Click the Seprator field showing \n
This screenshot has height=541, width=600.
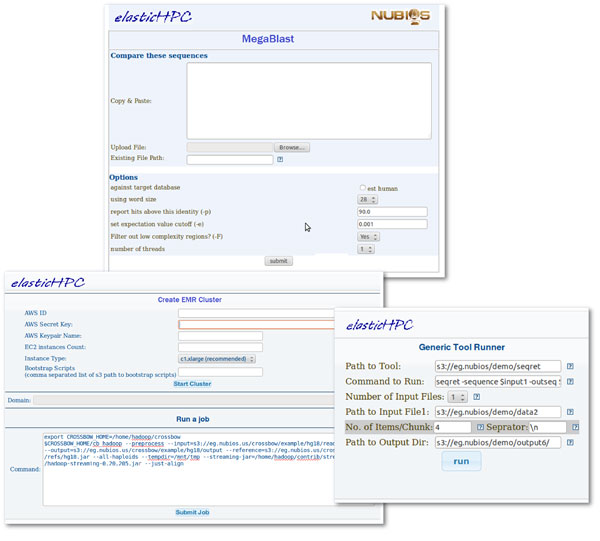548,427
